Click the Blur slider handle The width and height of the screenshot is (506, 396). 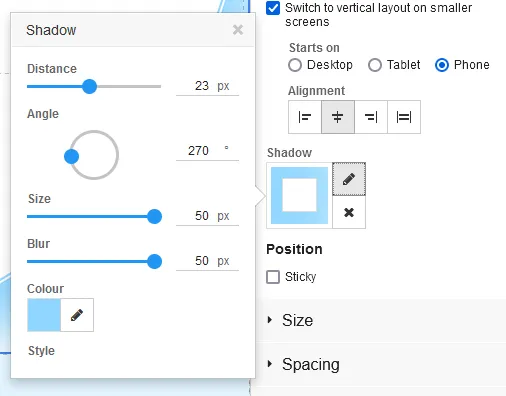point(154,261)
